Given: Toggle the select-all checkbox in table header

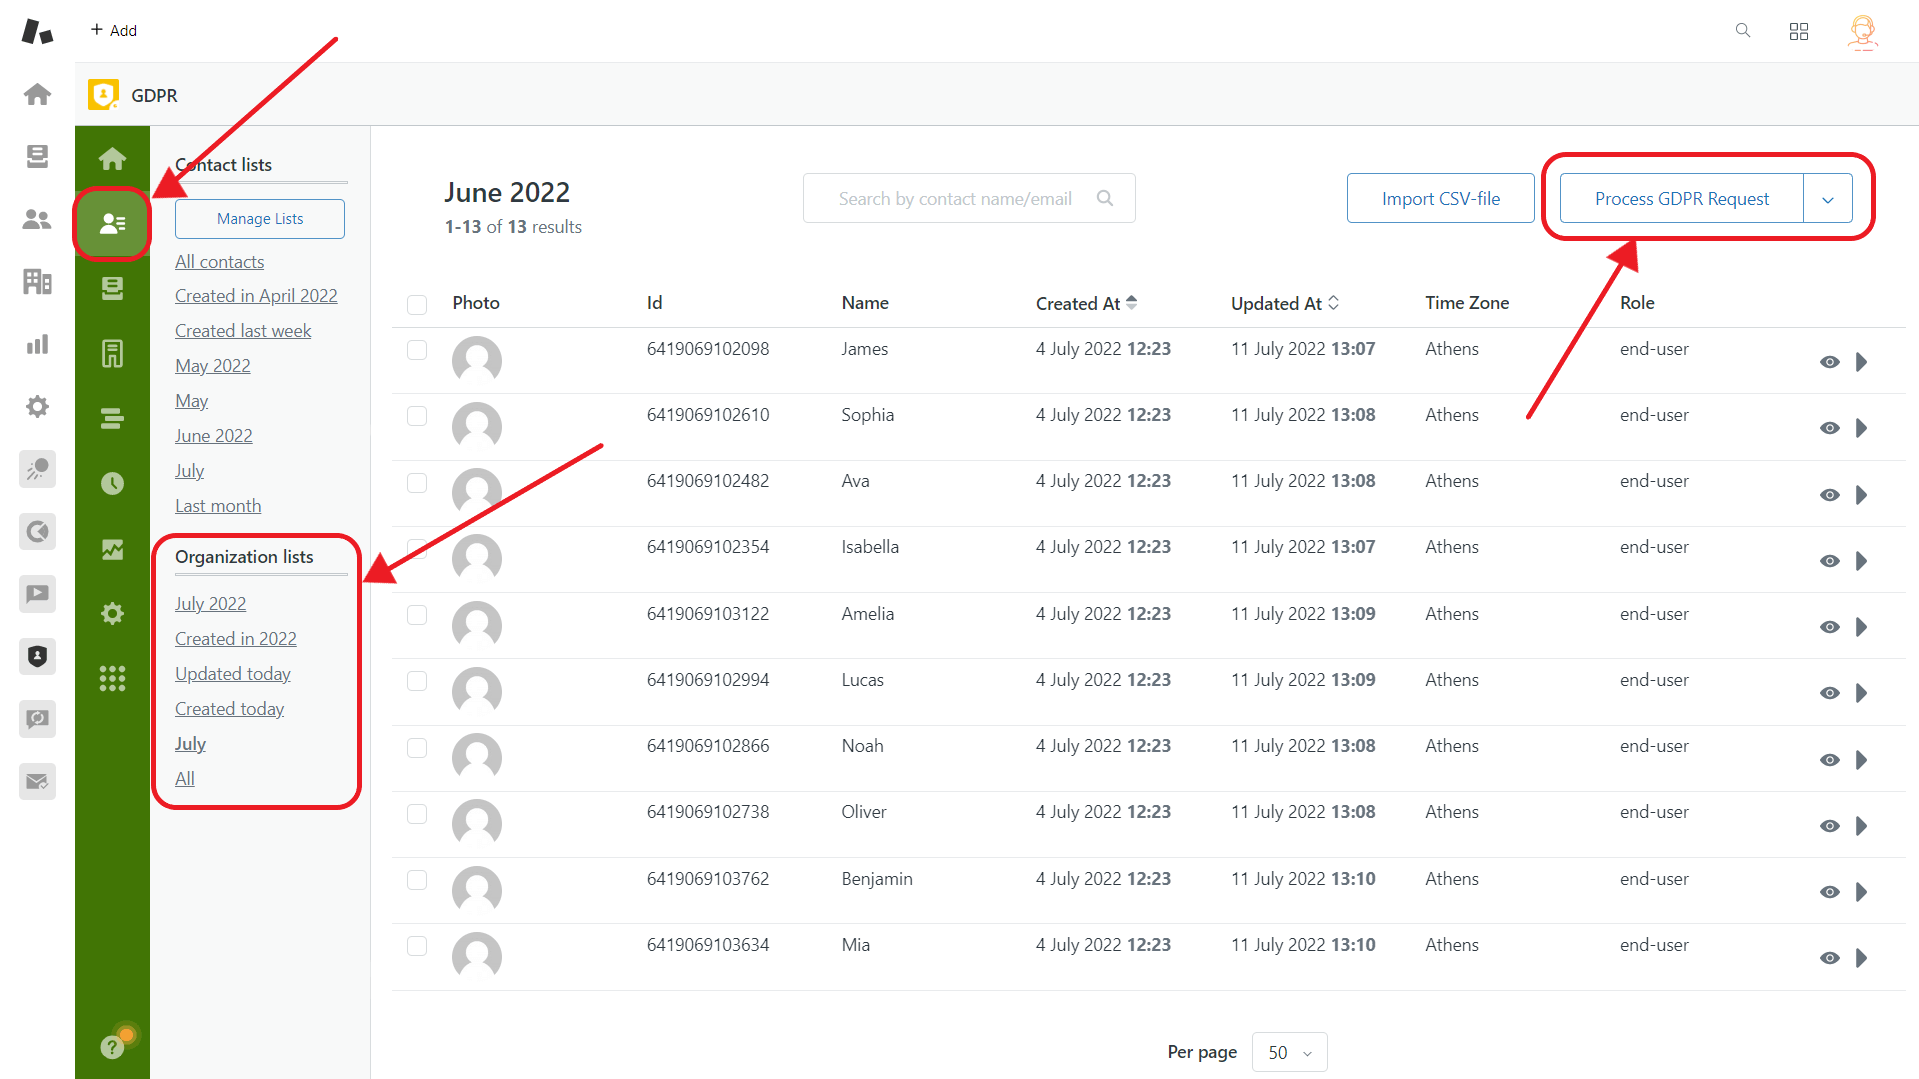Looking at the screenshot, I should [417, 304].
